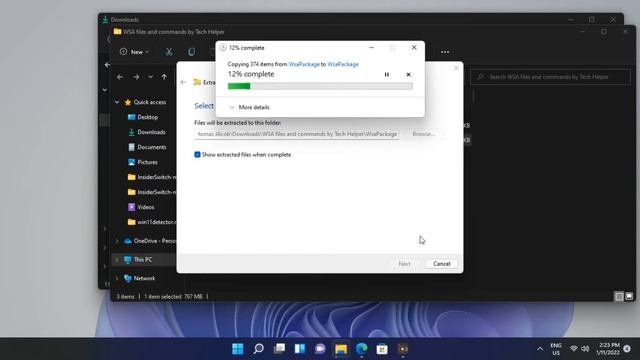The image size is (640, 360).
Task: Click the extraction folder path field
Action: 297,134
